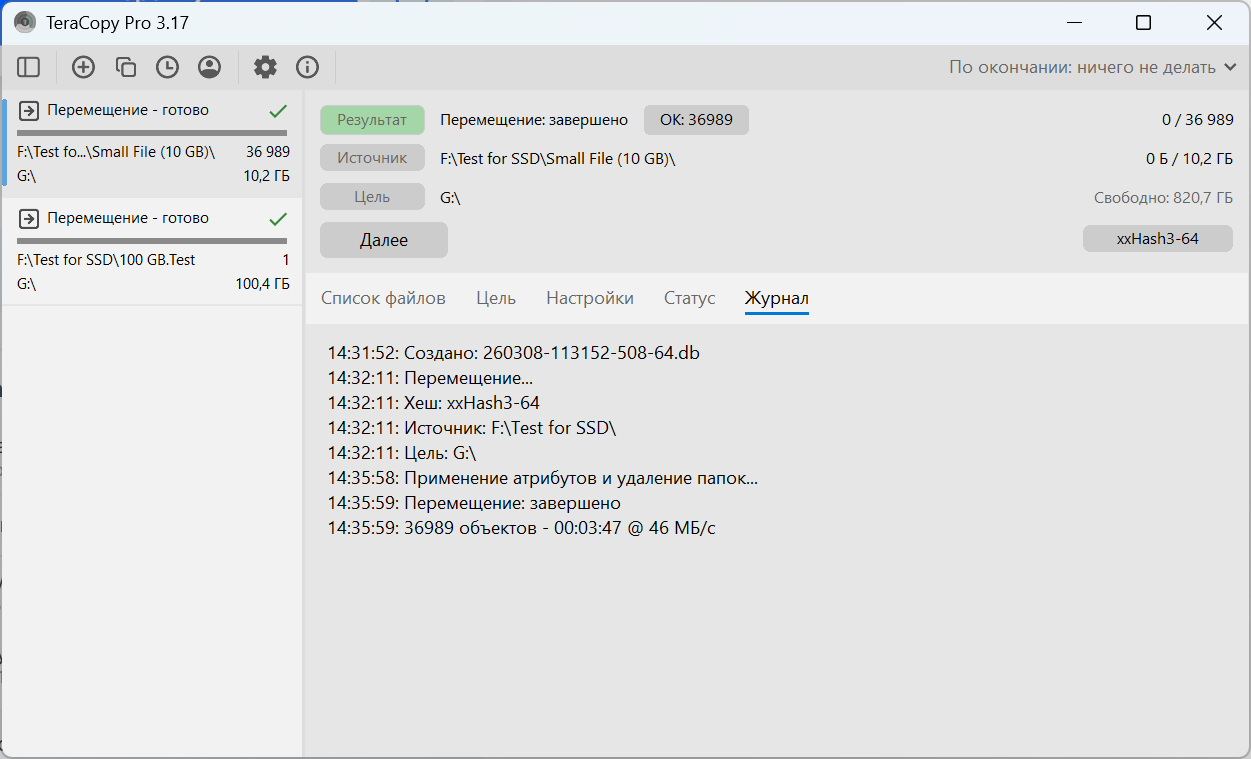Click the source path F:\Test for SSD\Small File (10 GB)\
The width and height of the screenshot is (1251, 759).
[x=558, y=159]
